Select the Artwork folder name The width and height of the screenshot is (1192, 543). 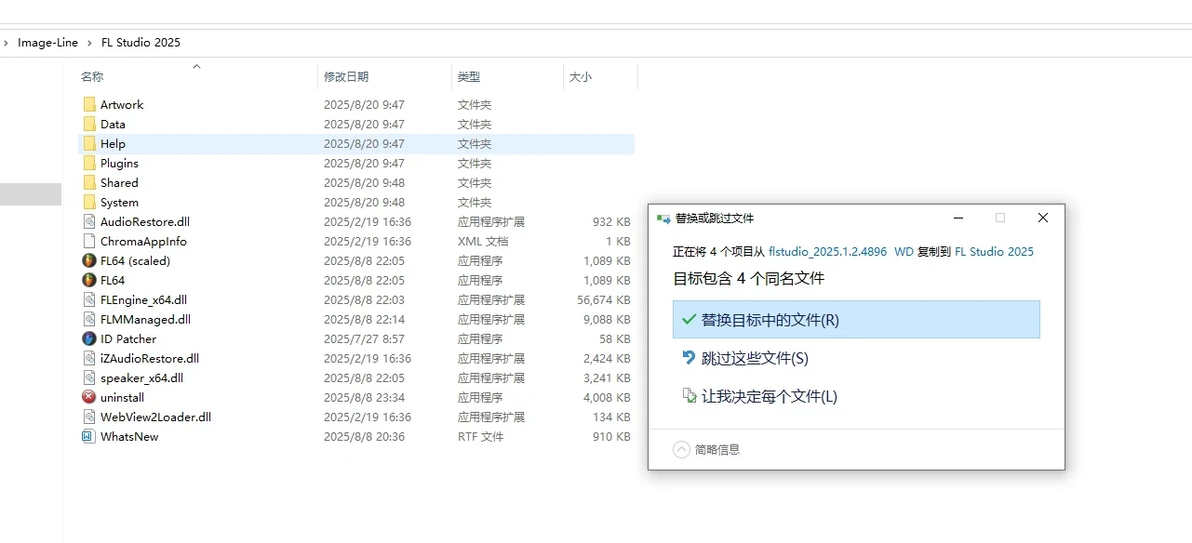click(x=122, y=104)
